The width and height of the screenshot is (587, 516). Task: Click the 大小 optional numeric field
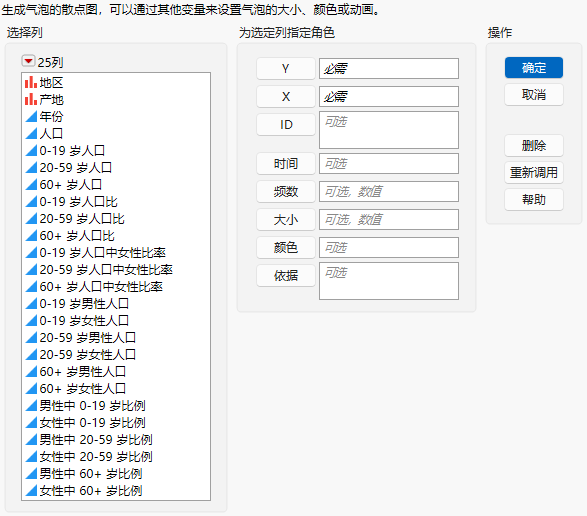coord(389,219)
